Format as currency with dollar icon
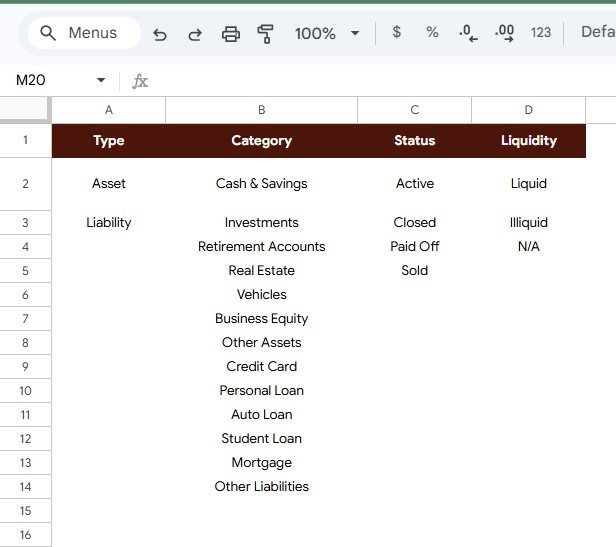This screenshot has height=547, width=616. pyautogui.click(x=397, y=32)
